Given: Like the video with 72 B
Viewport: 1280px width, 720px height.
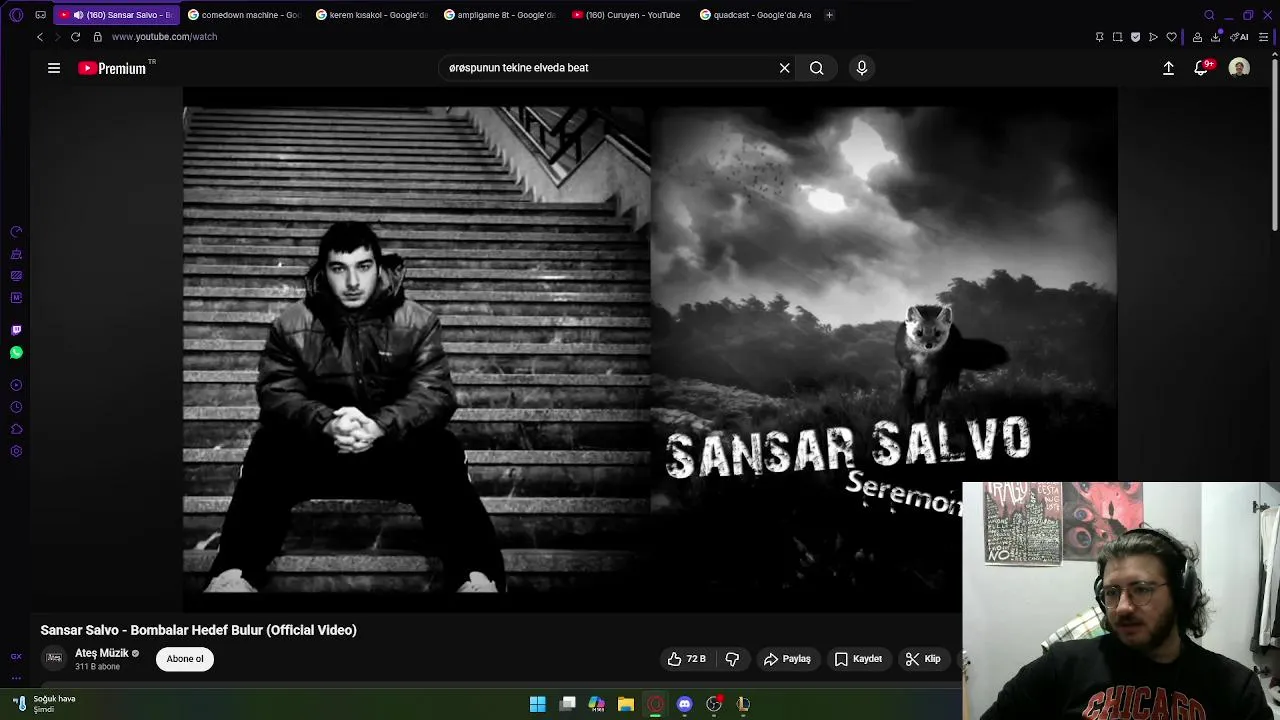Looking at the screenshot, I should (x=687, y=659).
